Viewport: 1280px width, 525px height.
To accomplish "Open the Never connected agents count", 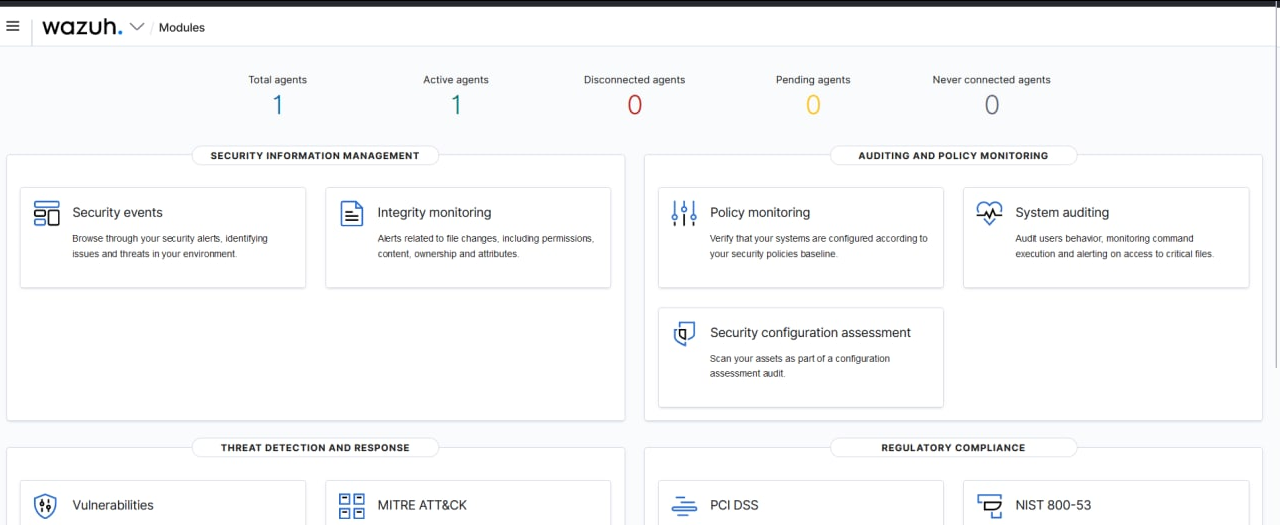I will click(991, 105).
